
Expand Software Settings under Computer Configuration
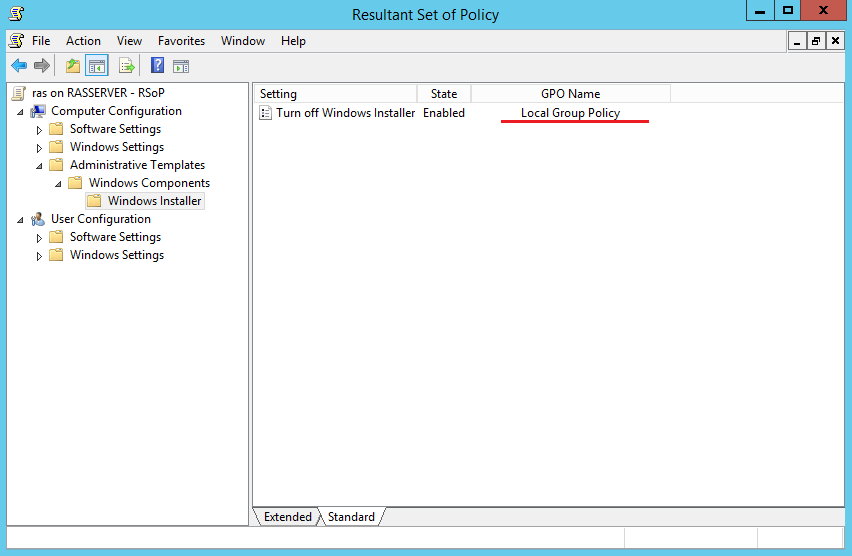click(x=39, y=130)
